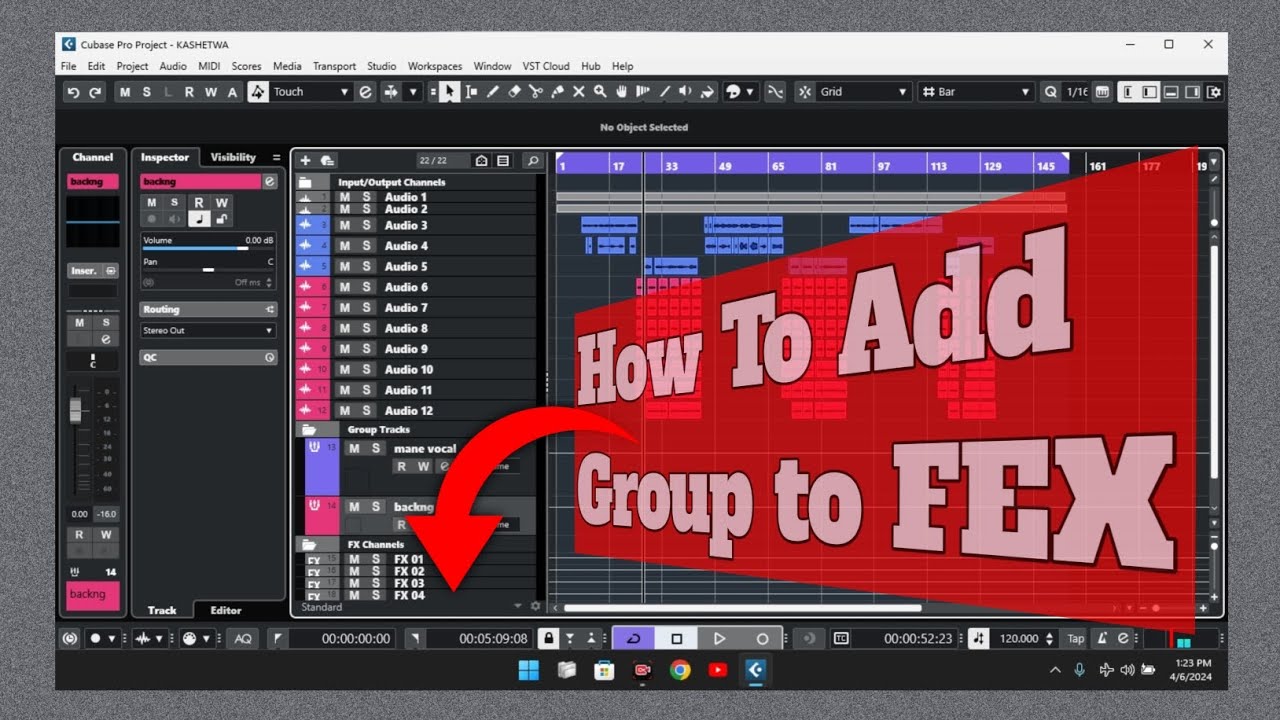The image size is (1280, 720).
Task: Click the Add Track plus icon
Action: 306,160
